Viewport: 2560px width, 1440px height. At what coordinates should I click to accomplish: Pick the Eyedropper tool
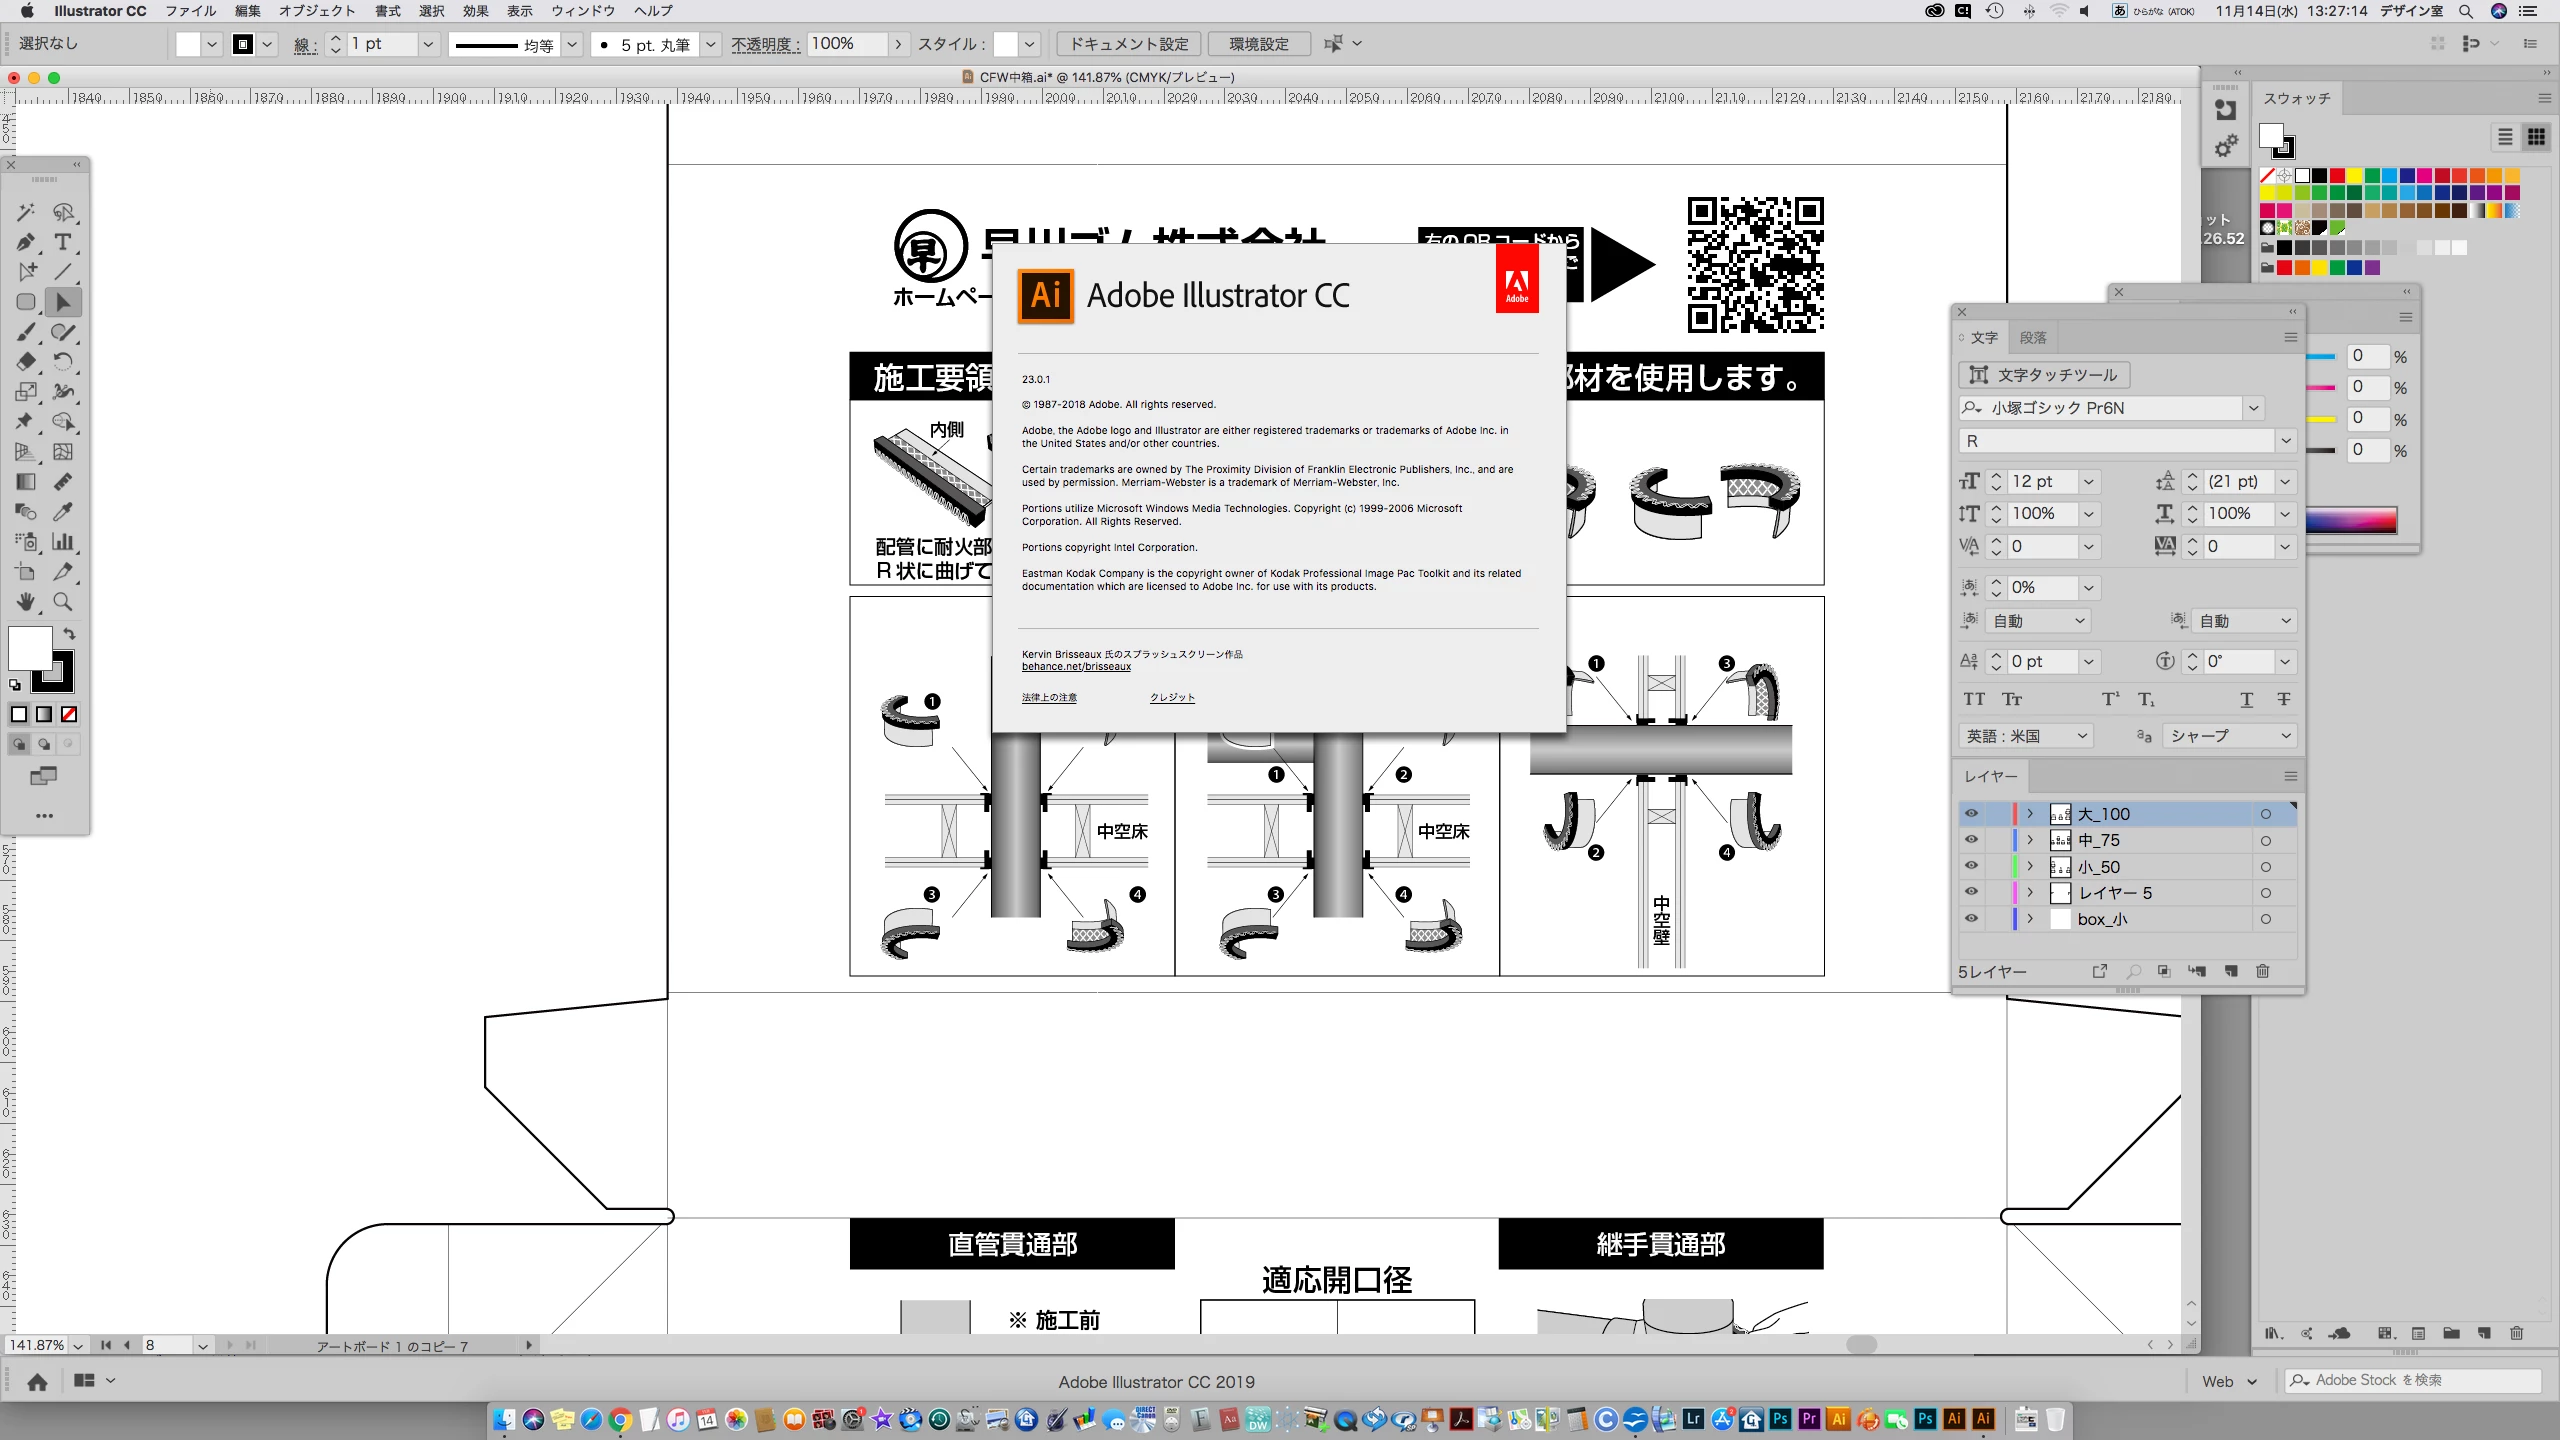coord(63,512)
